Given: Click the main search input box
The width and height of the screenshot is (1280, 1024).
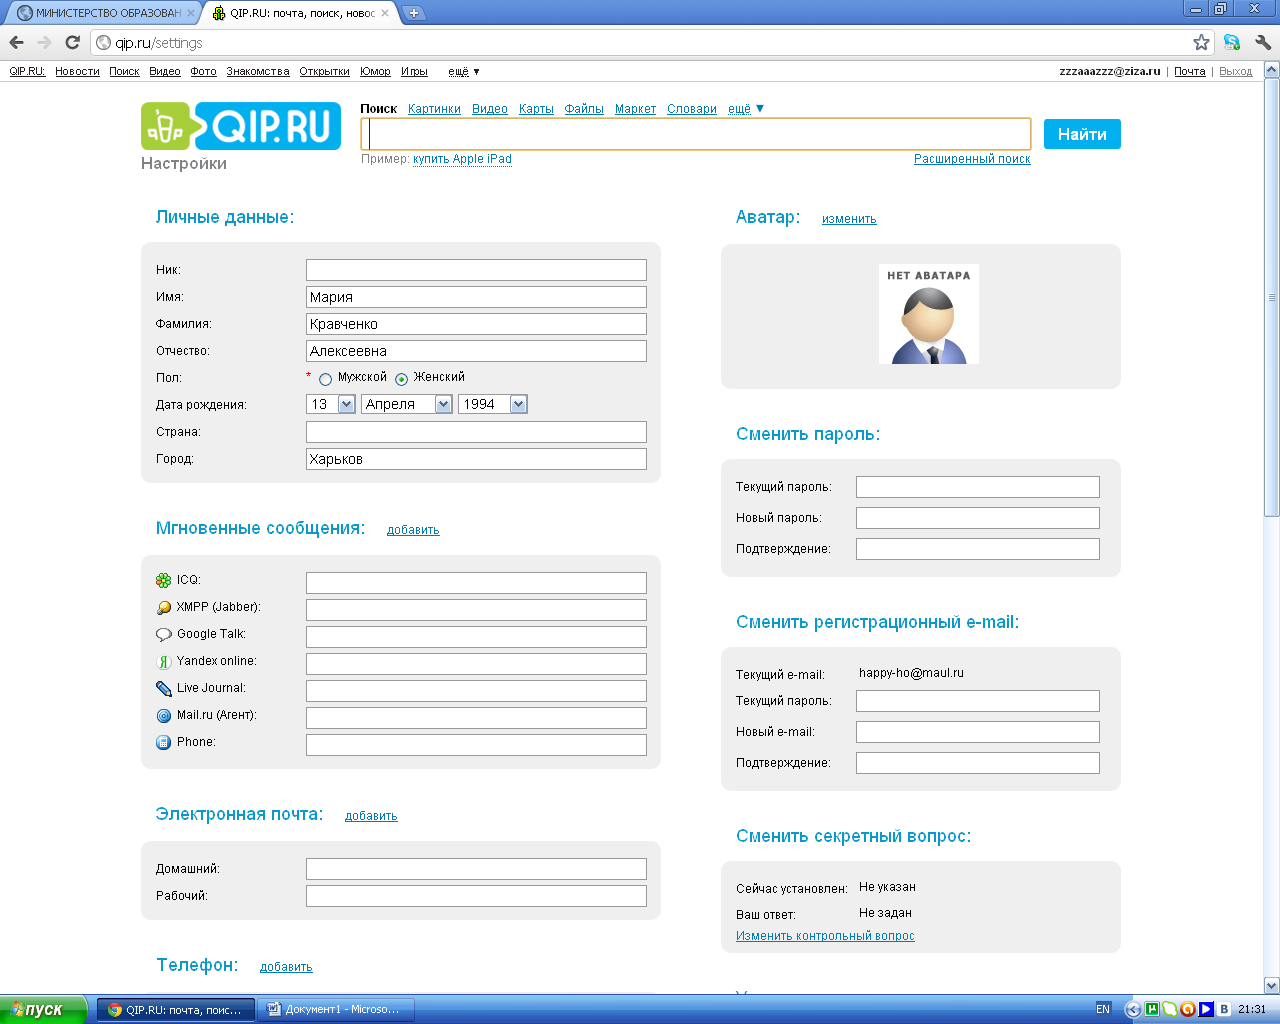Looking at the screenshot, I should tap(696, 134).
